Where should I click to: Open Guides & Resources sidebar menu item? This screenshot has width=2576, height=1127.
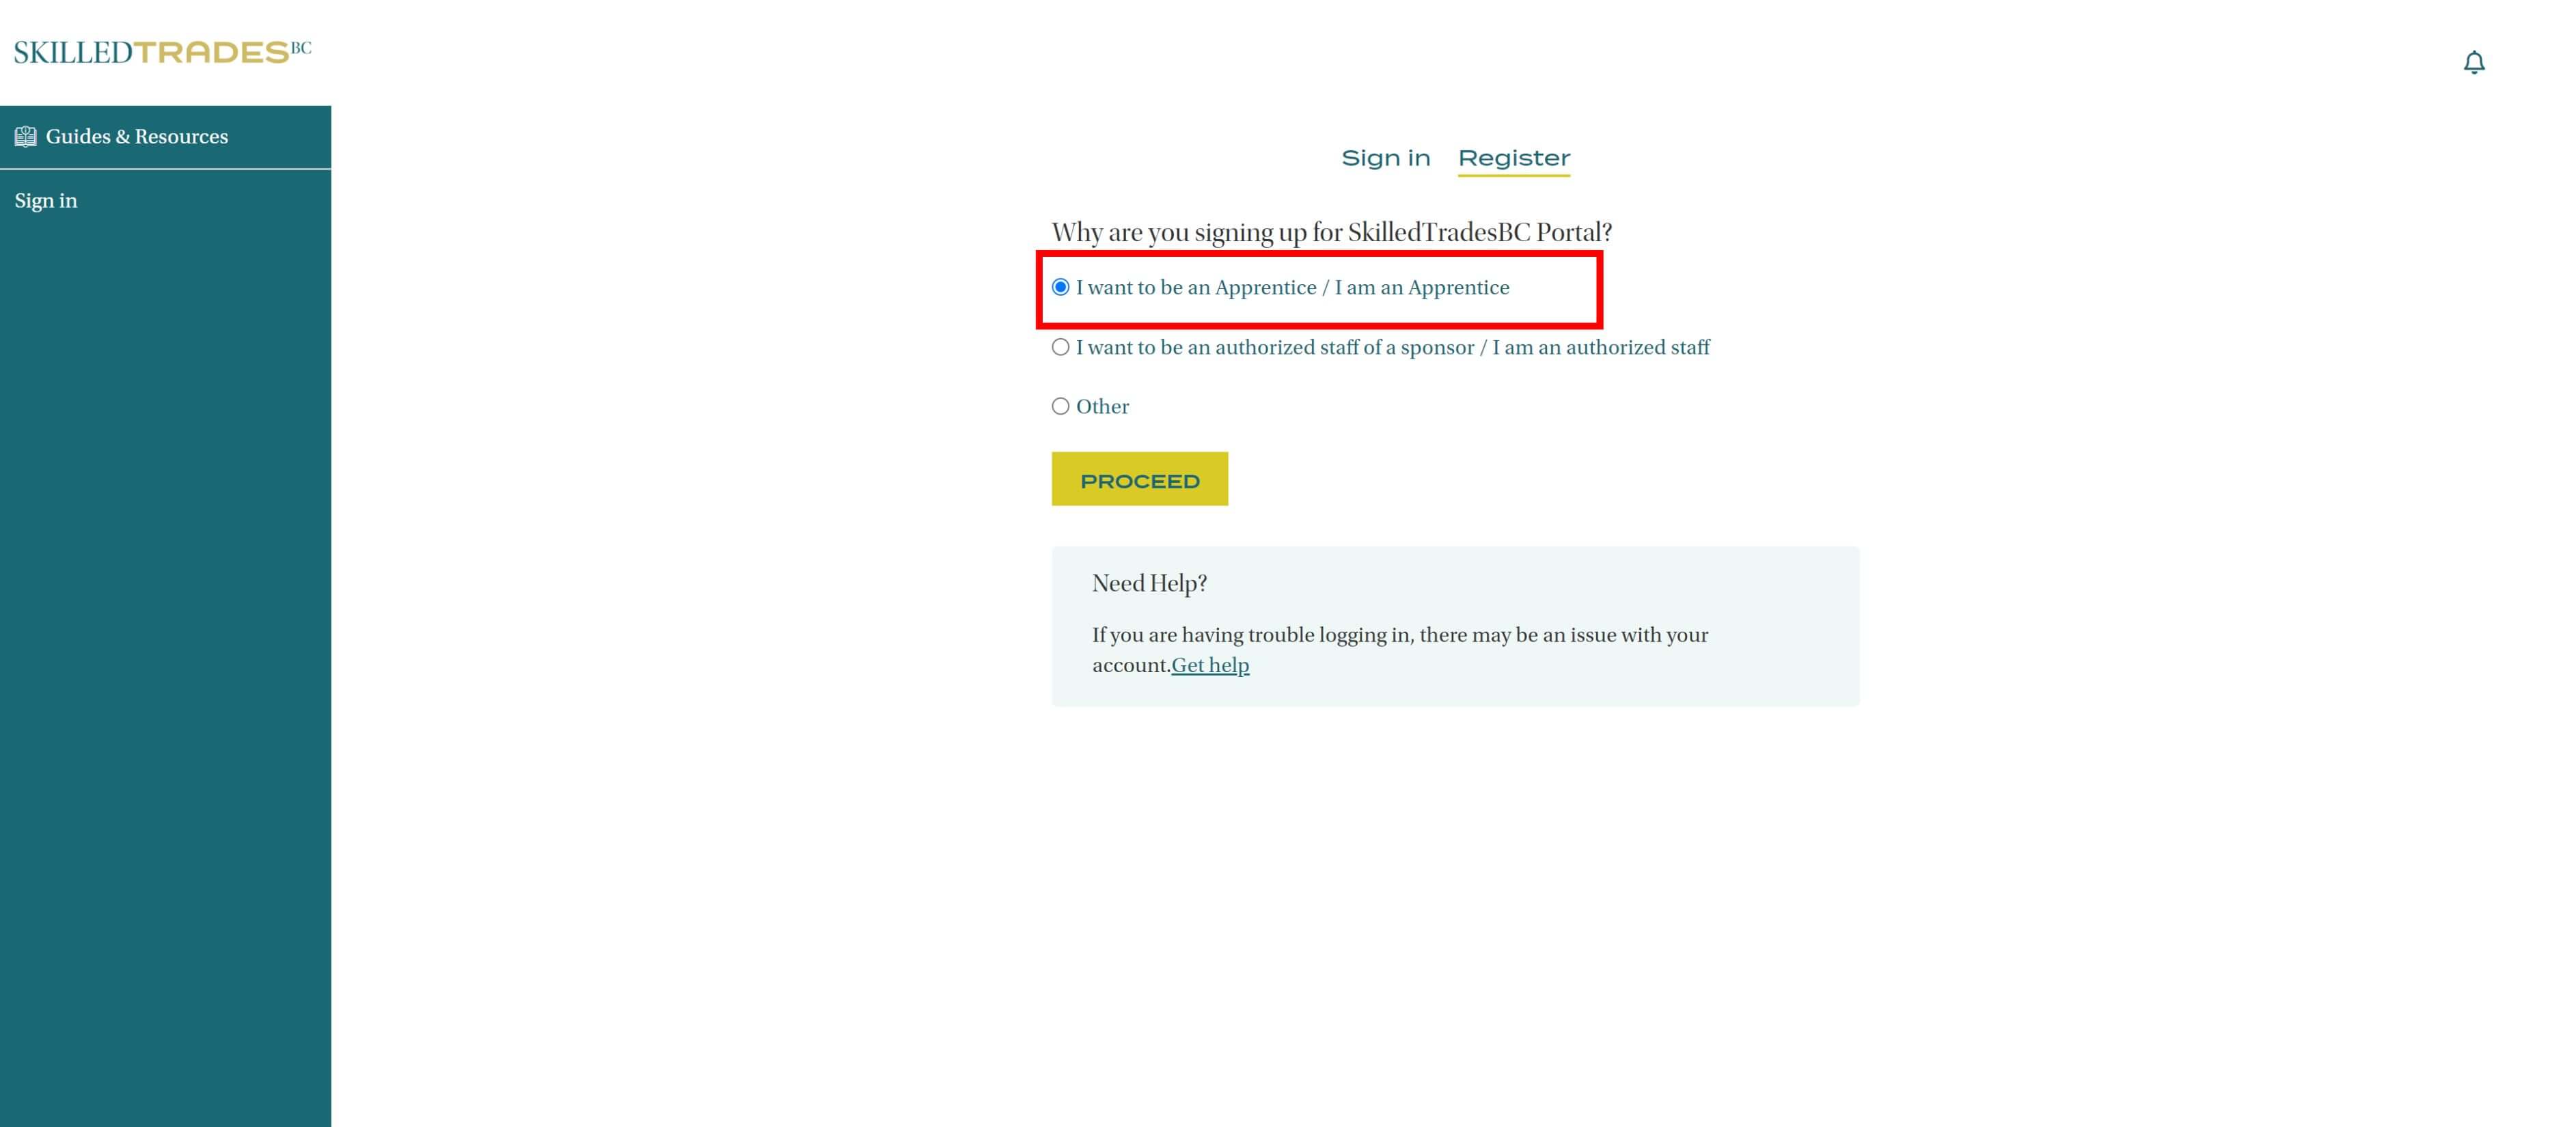[x=137, y=137]
